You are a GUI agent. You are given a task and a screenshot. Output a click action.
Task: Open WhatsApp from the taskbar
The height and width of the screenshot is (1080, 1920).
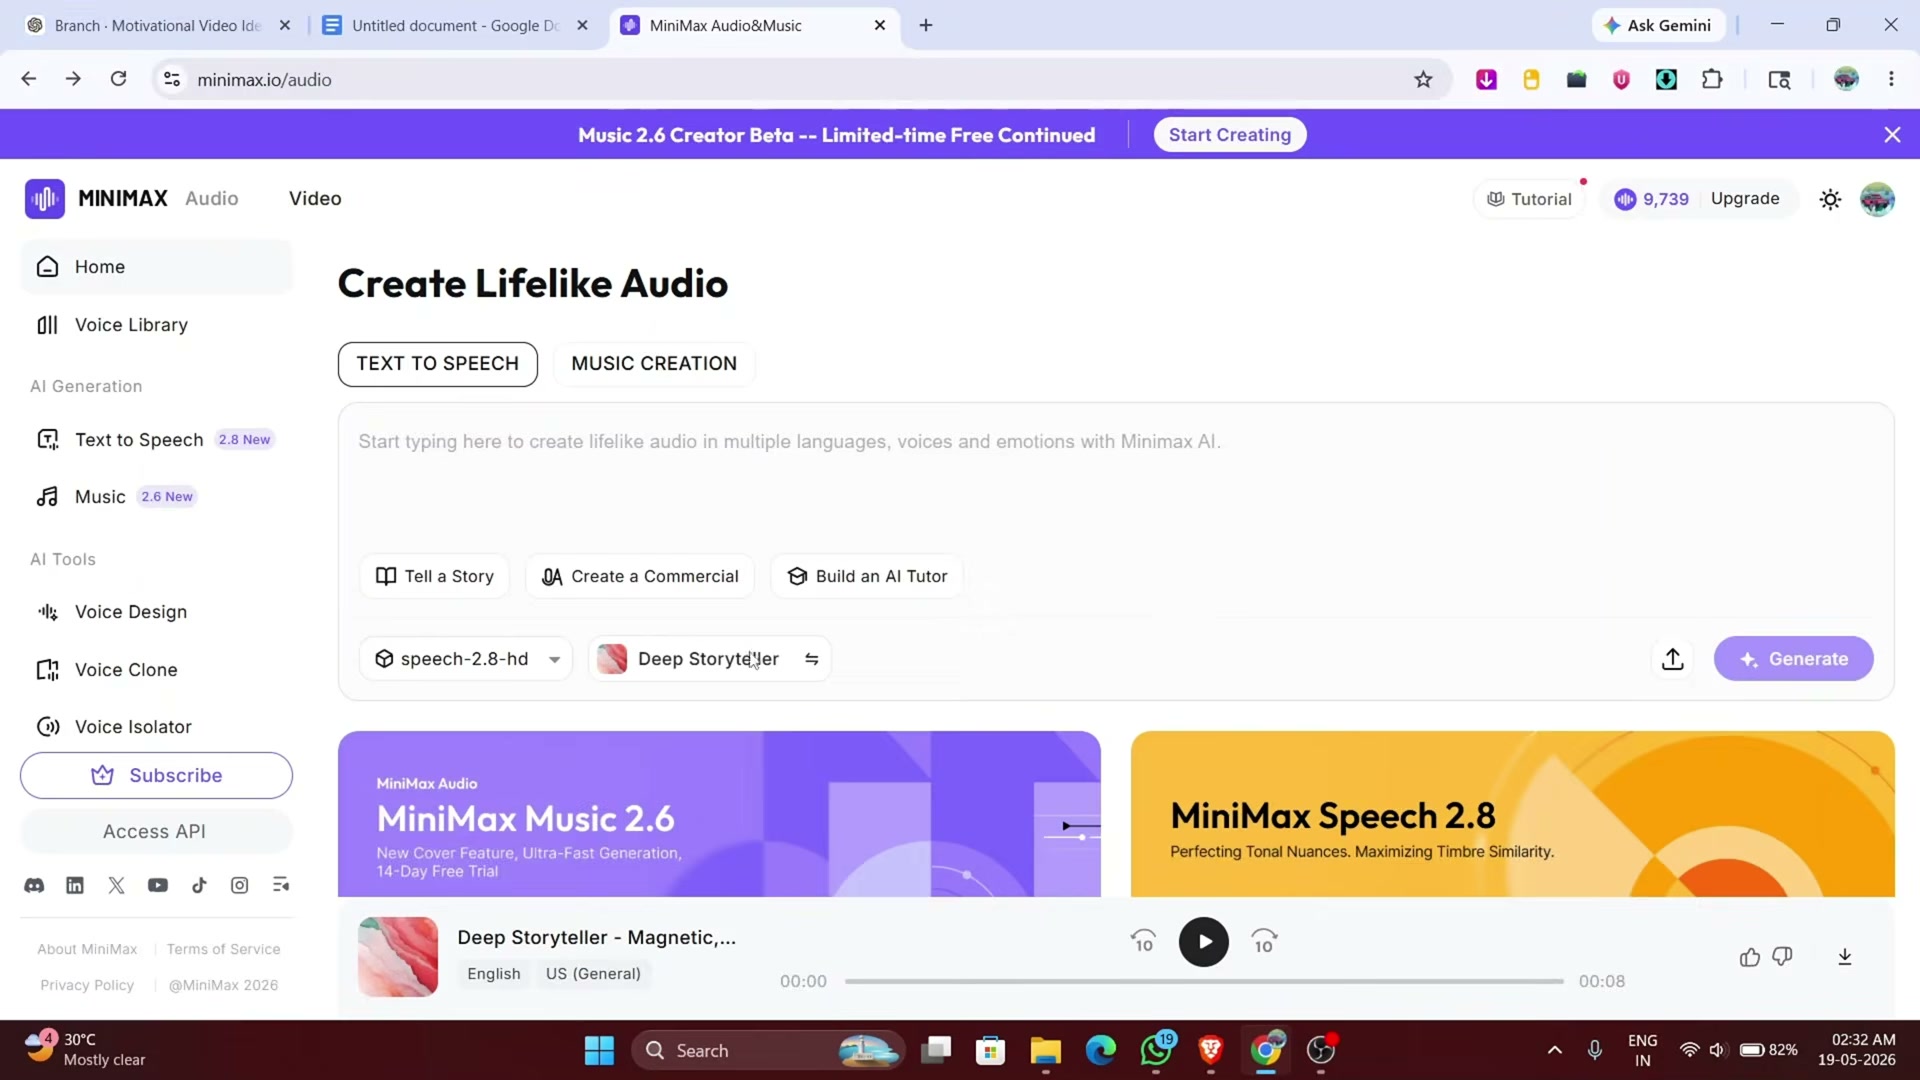tap(1156, 1051)
